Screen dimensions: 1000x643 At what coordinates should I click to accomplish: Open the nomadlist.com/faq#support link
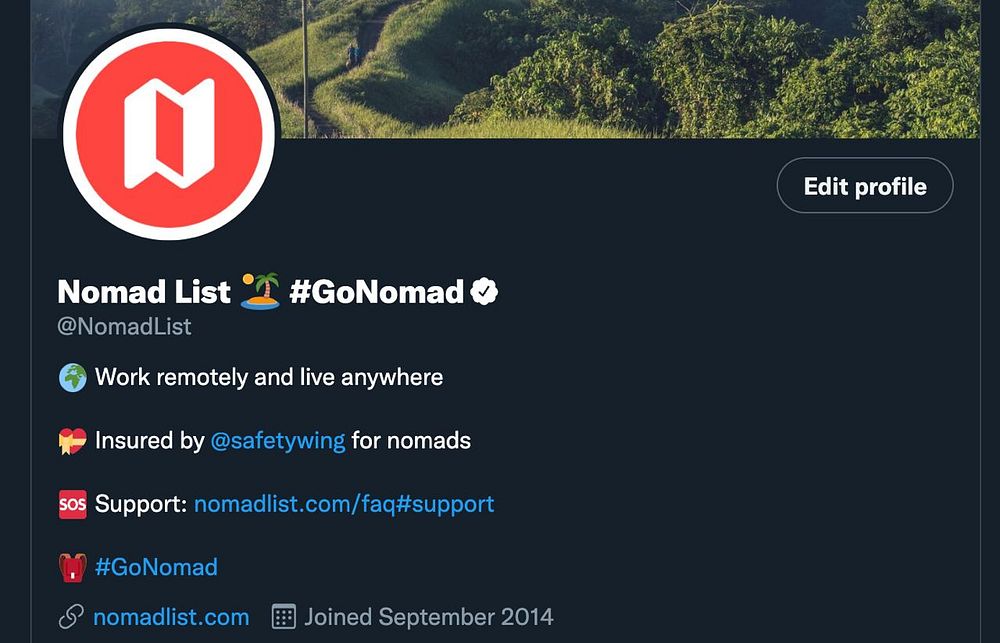pyautogui.click(x=344, y=504)
